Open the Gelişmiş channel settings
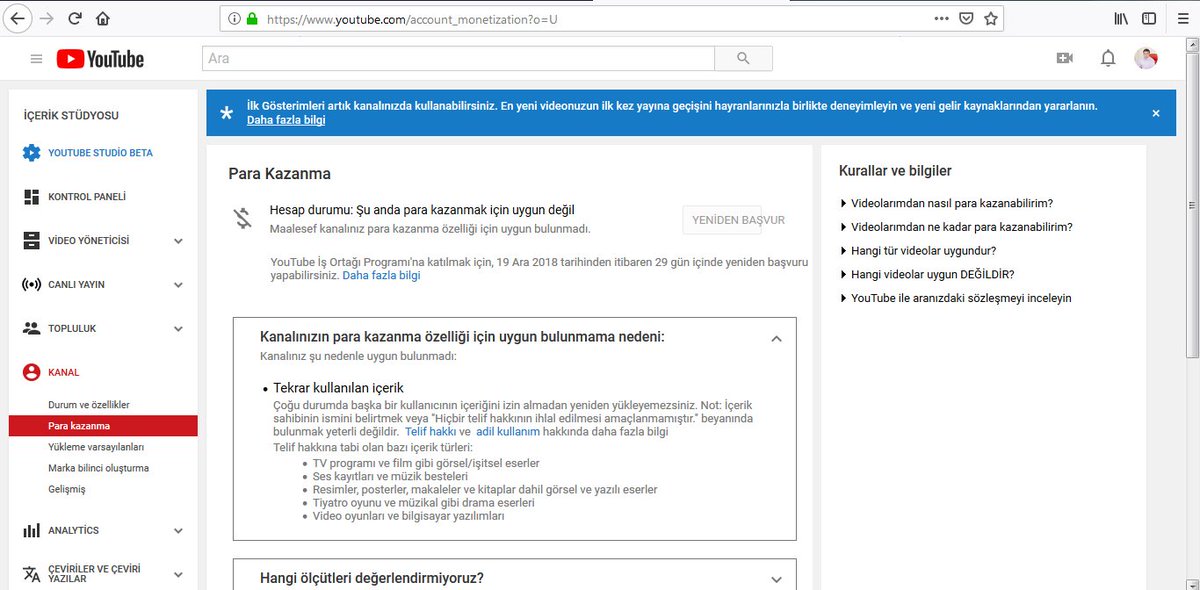The width and height of the screenshot is (1200, 590). coord(67,489)
